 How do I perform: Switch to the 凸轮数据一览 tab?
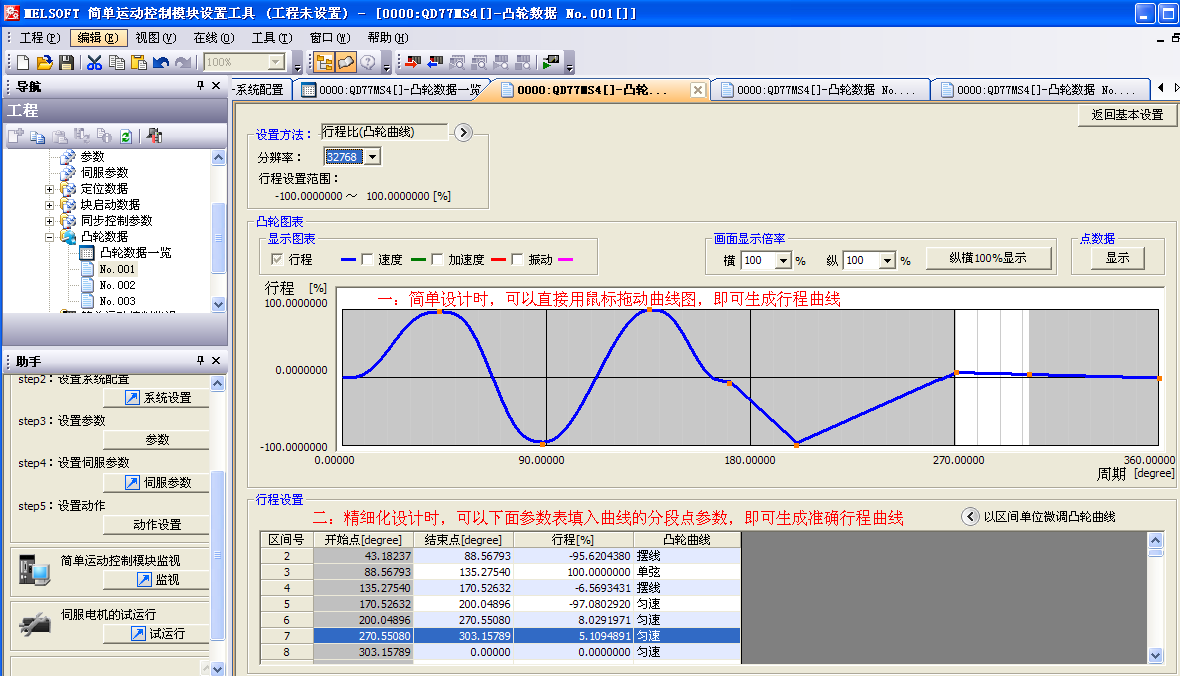[397, 90]
